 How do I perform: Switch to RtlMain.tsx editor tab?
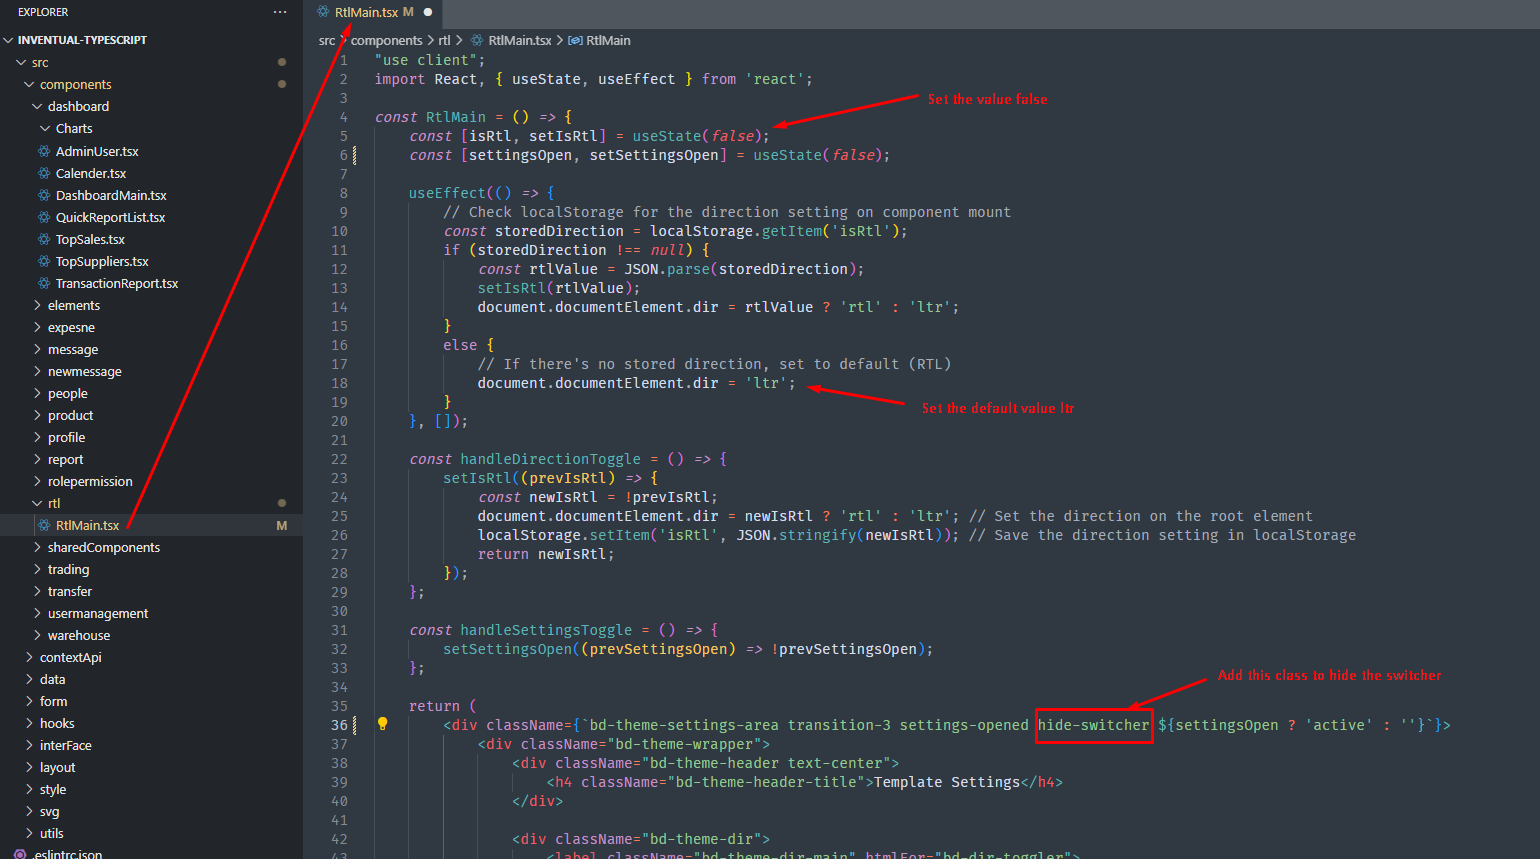point(374,12)
